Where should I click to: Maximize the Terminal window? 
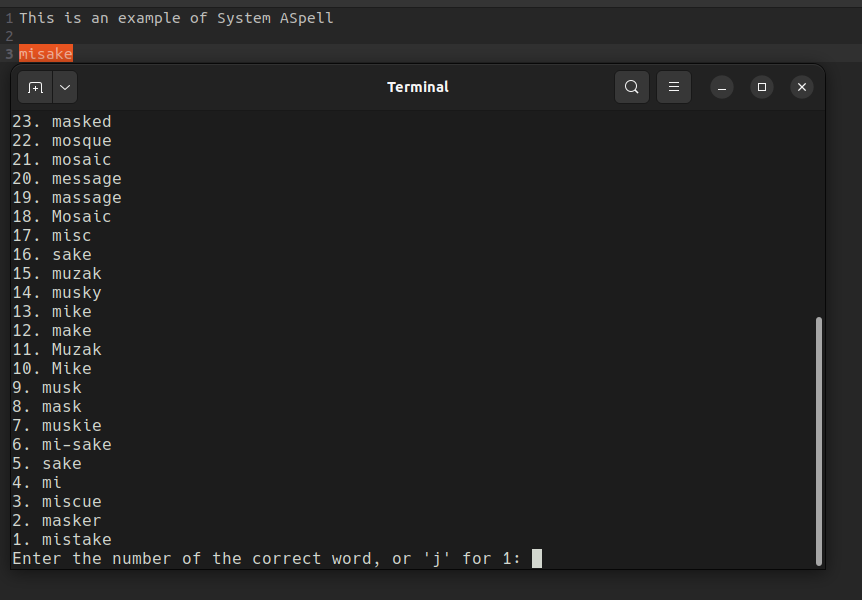[x=762, y=87]
